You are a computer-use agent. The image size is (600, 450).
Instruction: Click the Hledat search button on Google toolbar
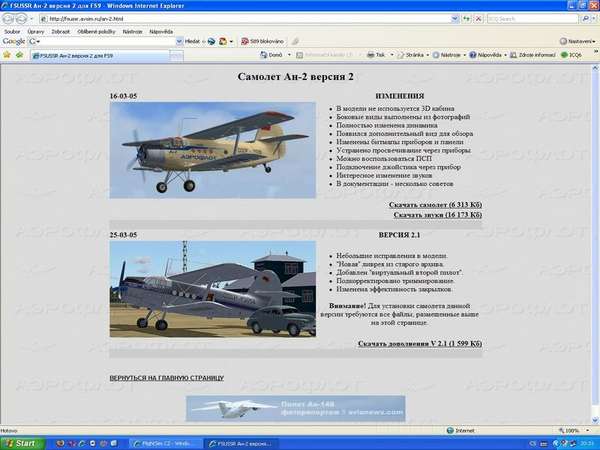click(x=192, y=41)
